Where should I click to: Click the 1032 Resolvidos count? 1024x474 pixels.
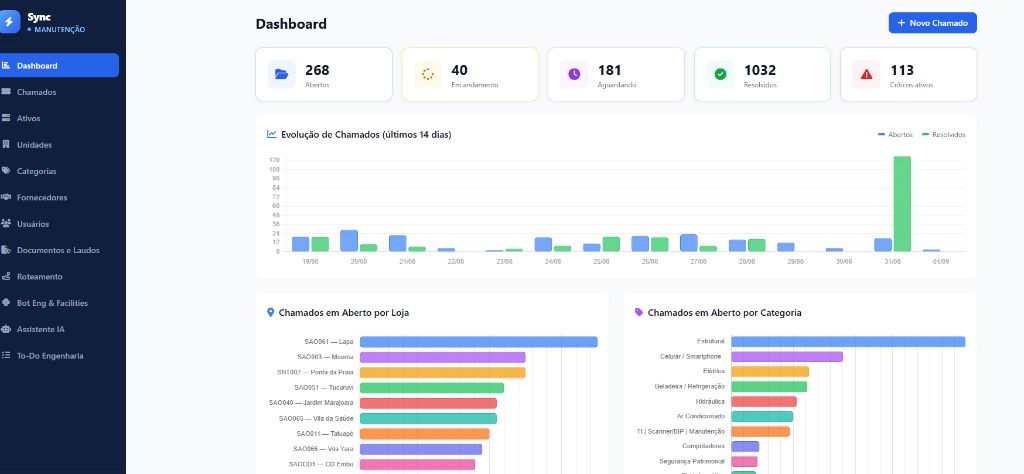[x=760, y=70]
